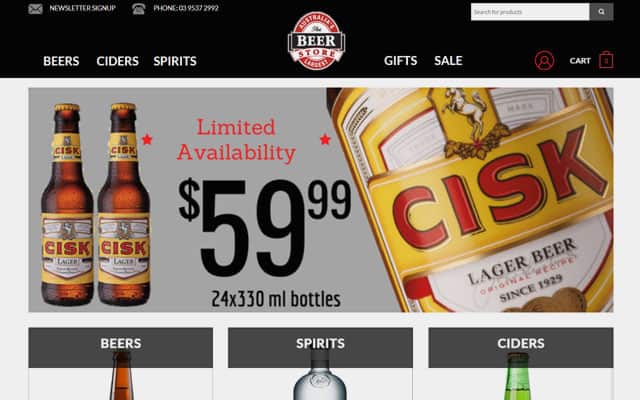The image size is (640, 400).
Task: Open the Beers category tile
Action: [121, 364]
